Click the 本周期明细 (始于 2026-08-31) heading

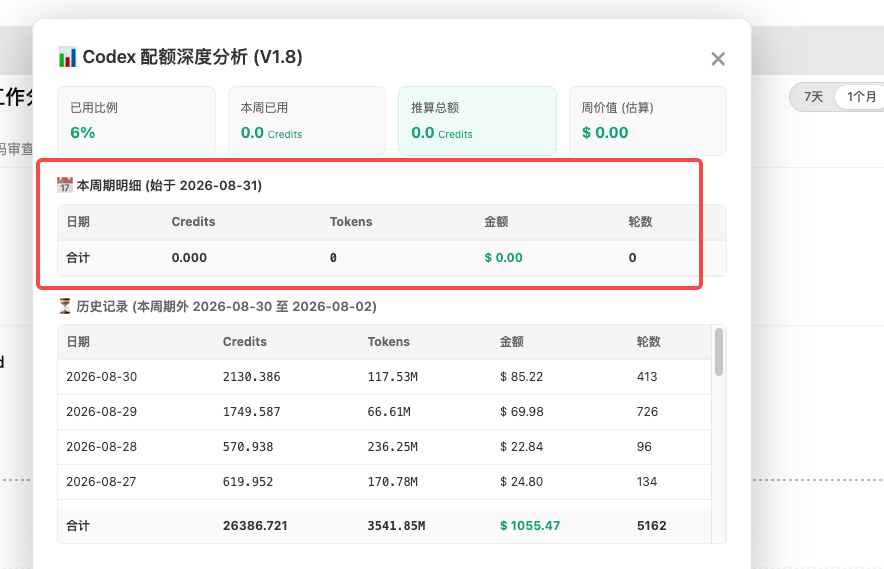(x=169, y=185)
